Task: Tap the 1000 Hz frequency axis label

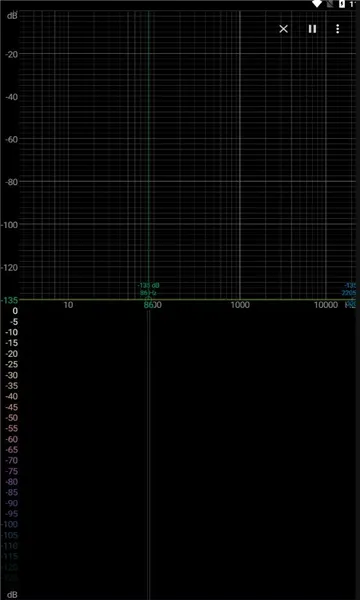Action: coord(240,305)
